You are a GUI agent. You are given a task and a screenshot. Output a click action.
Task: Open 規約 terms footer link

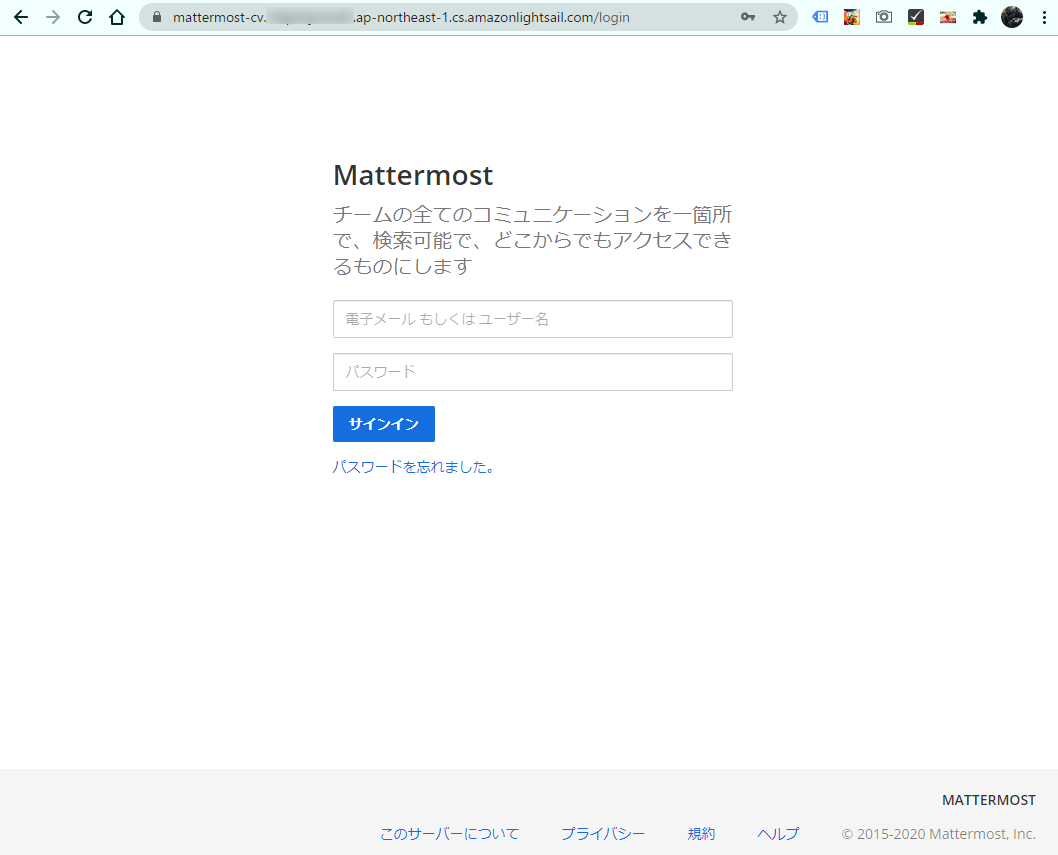(x=701, y=834)
